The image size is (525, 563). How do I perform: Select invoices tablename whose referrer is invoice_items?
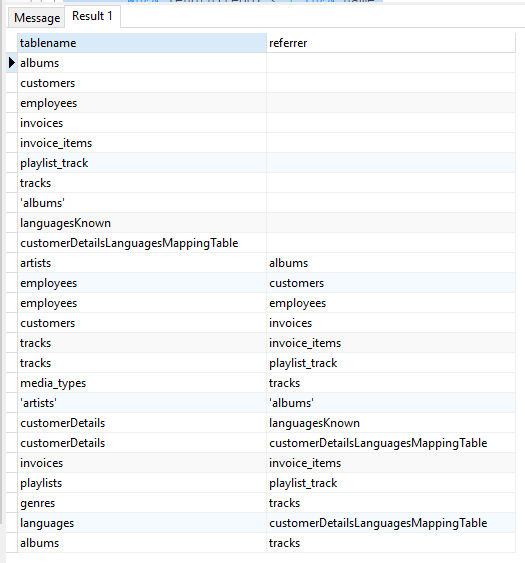[x=142, y=463]
